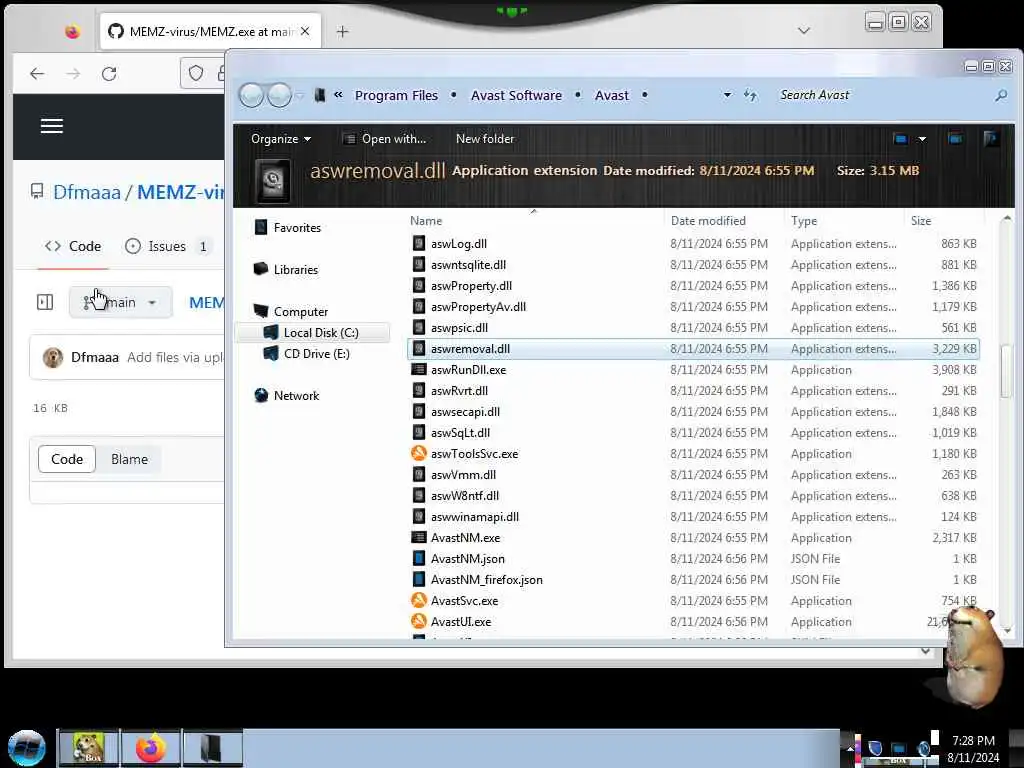
Task: Click the refresh arrows in Explorer address bar
Action: 750,95
